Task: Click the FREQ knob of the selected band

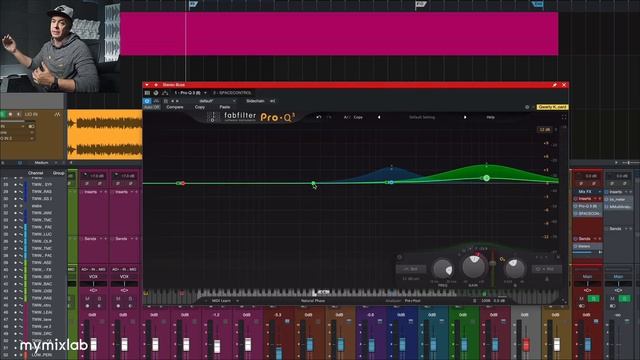Action: click(x=443, y=269)
